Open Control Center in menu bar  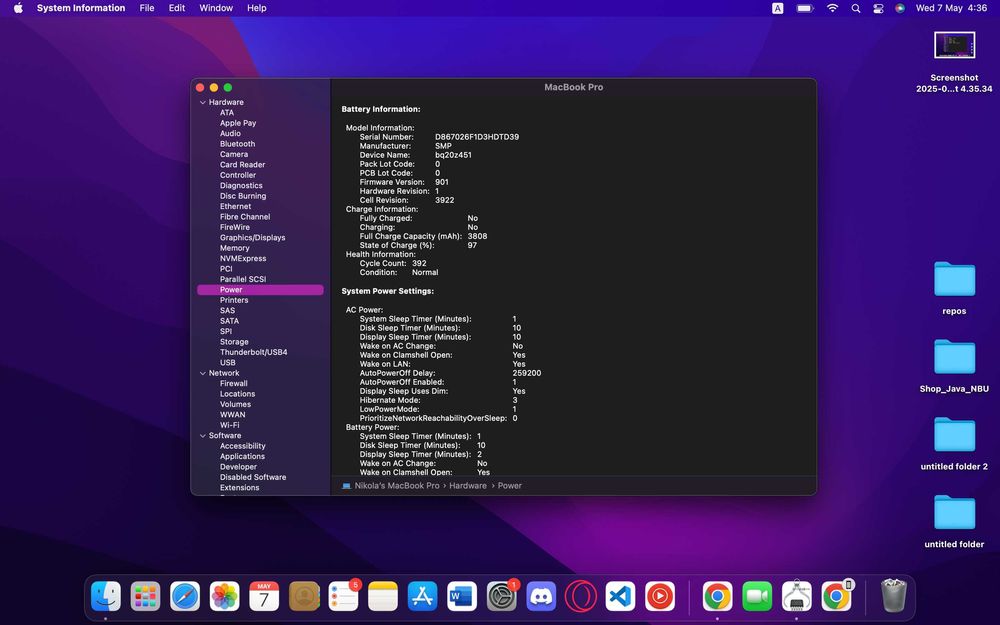point(878,8)
